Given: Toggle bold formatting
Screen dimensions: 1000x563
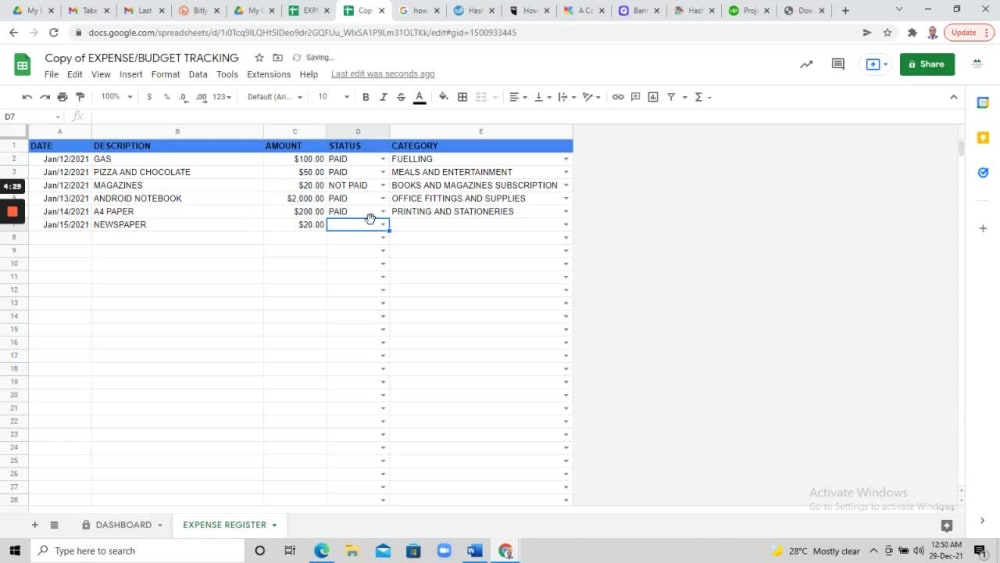Looking at the screenshot, I should click(x=365, y=97).
